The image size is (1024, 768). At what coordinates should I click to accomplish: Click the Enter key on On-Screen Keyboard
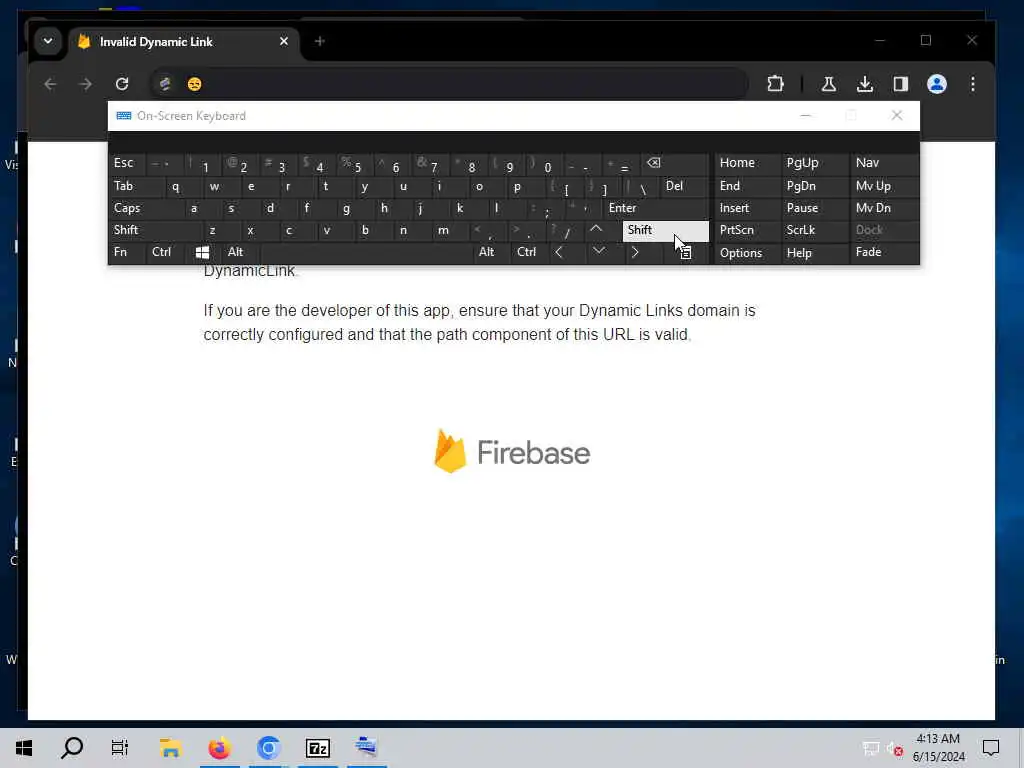pyautogui.click(x=656, y=208)
